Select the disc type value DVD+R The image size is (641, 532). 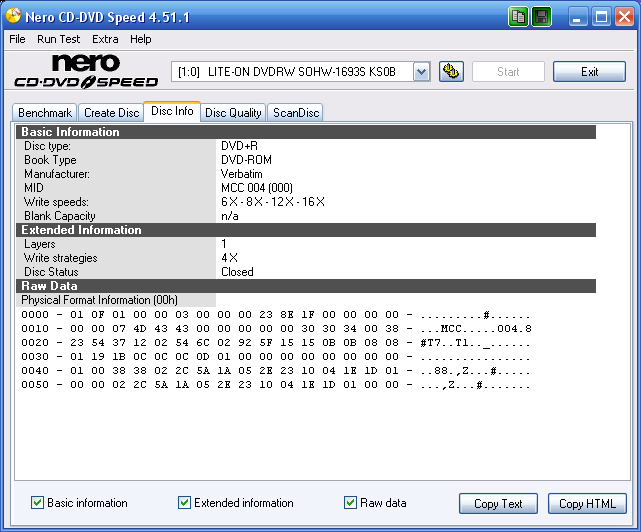239,146
